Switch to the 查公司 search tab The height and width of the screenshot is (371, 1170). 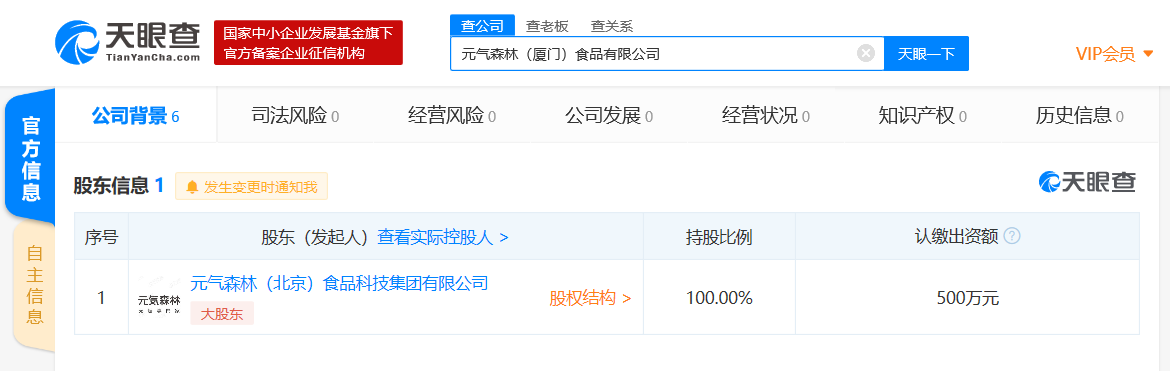point(482,26)
